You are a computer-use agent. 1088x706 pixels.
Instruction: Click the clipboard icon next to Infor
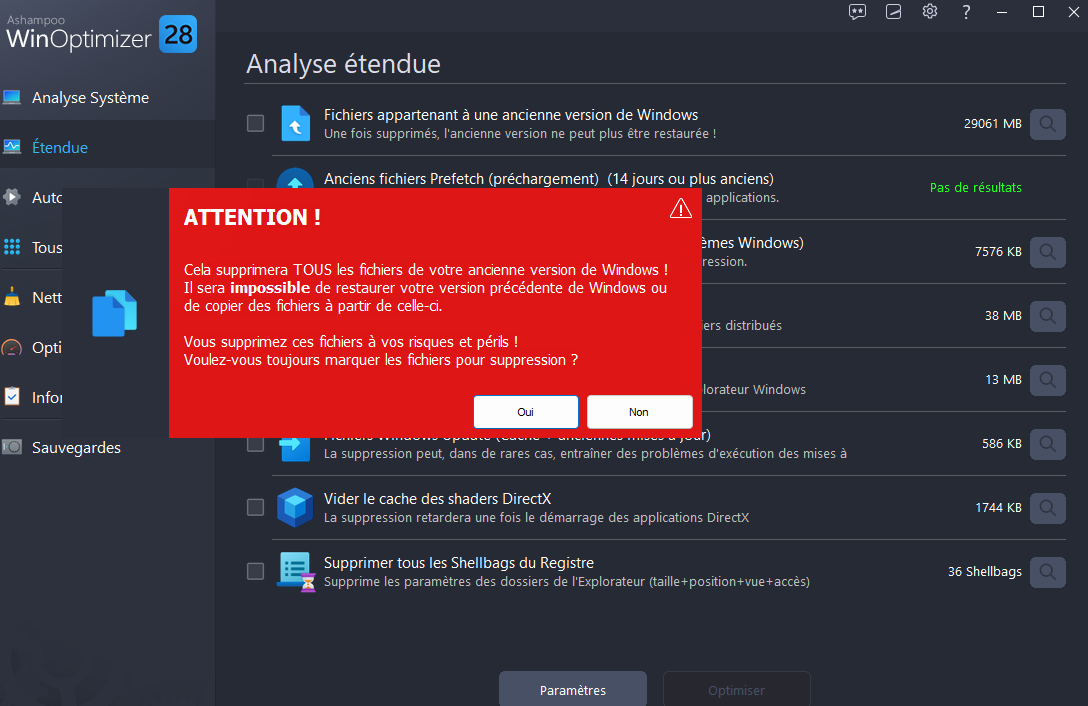[12, 396]
